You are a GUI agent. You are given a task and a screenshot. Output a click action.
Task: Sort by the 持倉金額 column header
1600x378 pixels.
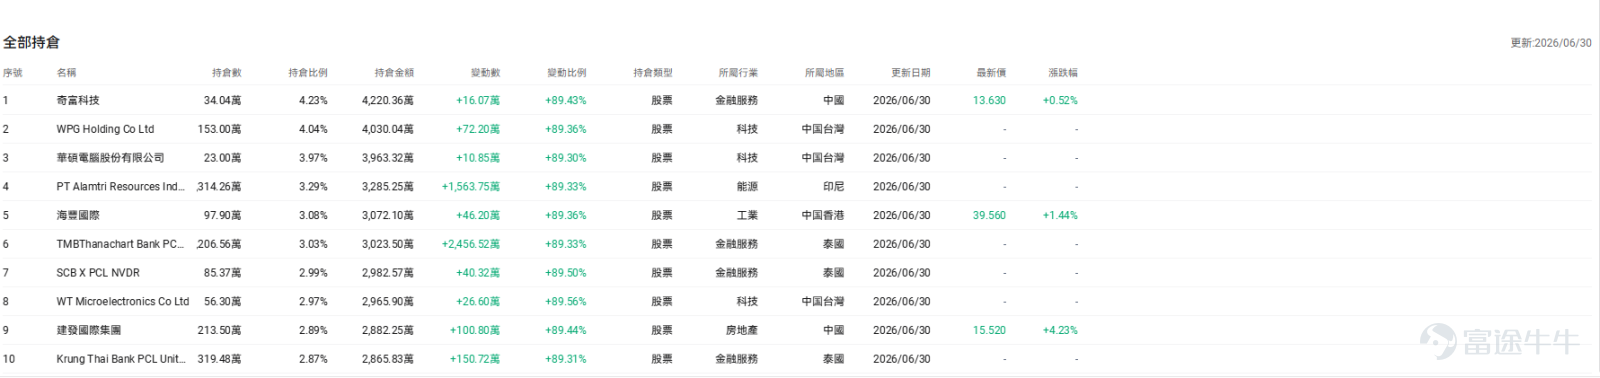tap(394, 72)
